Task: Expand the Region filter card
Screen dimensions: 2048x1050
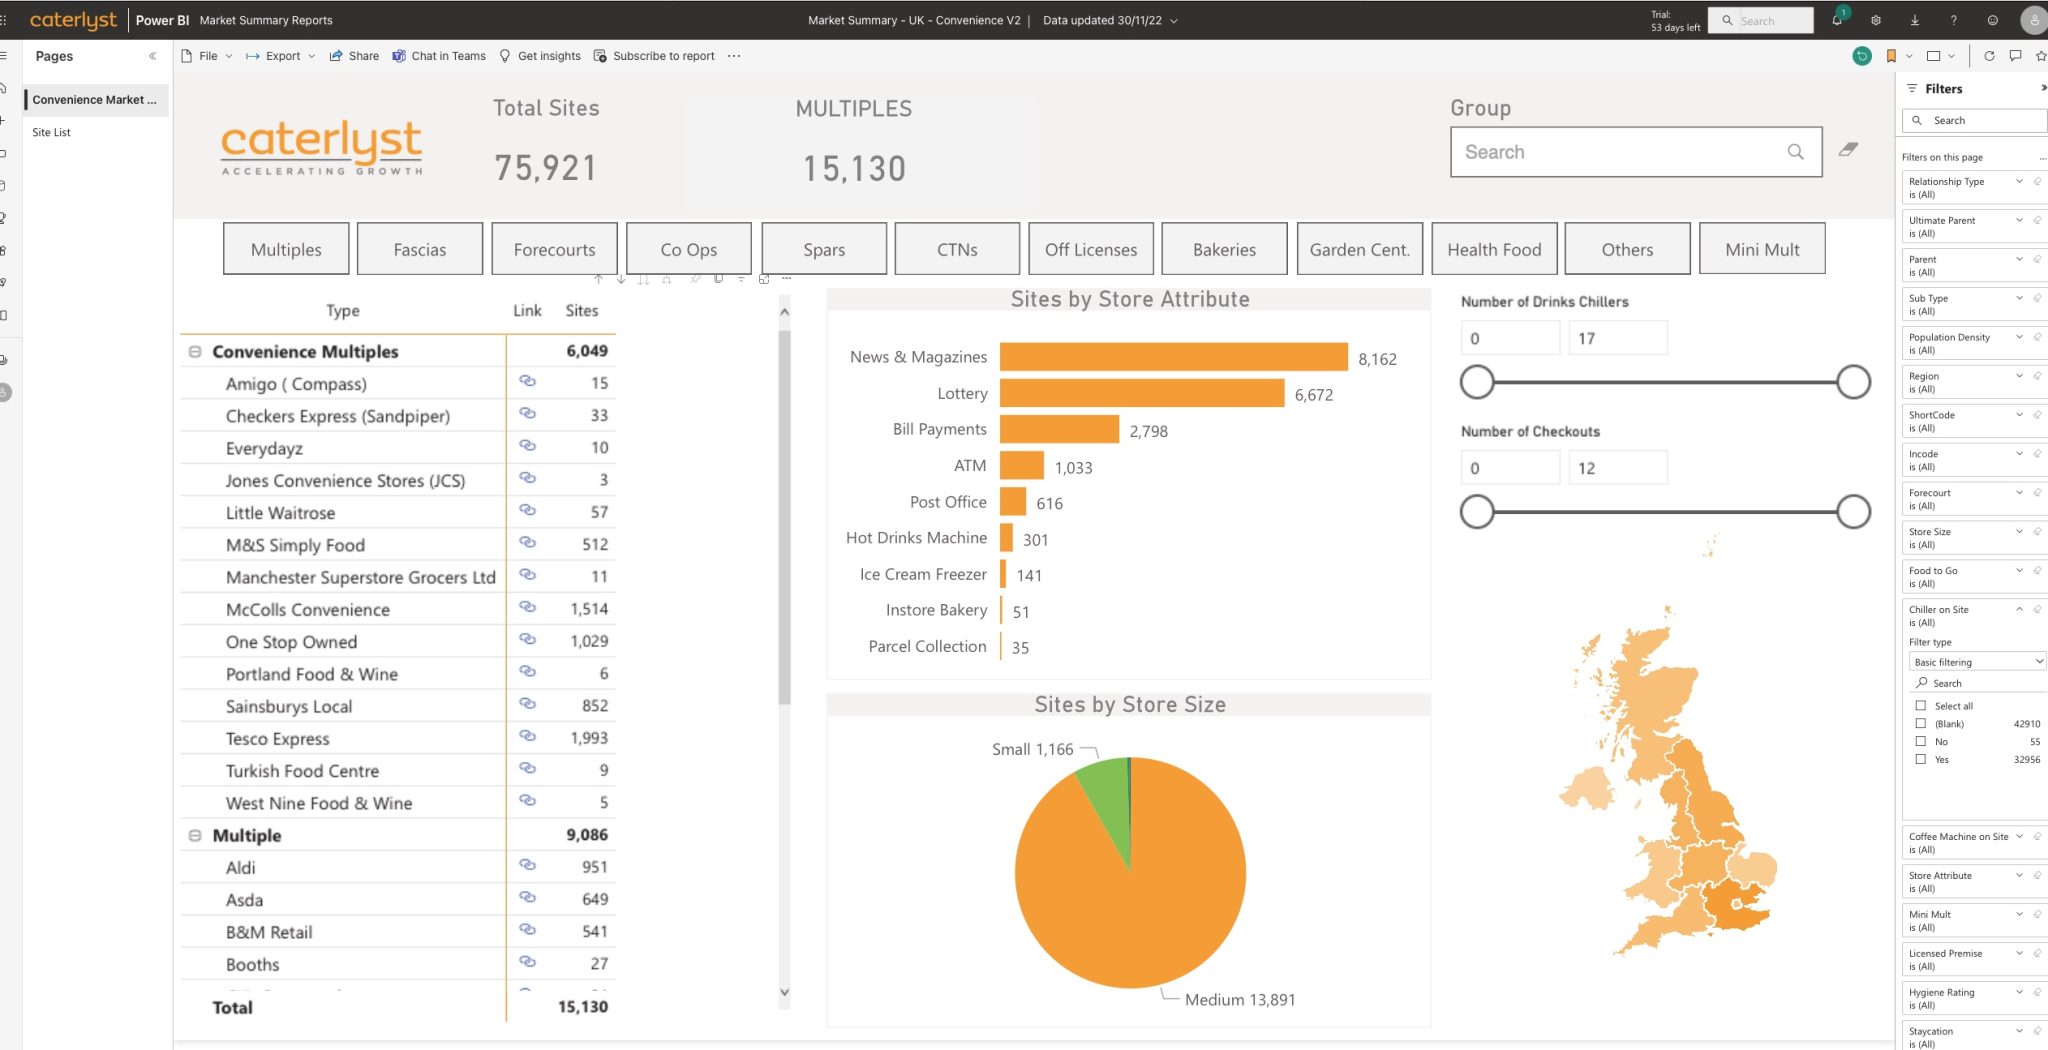Action: (2019, 376)
